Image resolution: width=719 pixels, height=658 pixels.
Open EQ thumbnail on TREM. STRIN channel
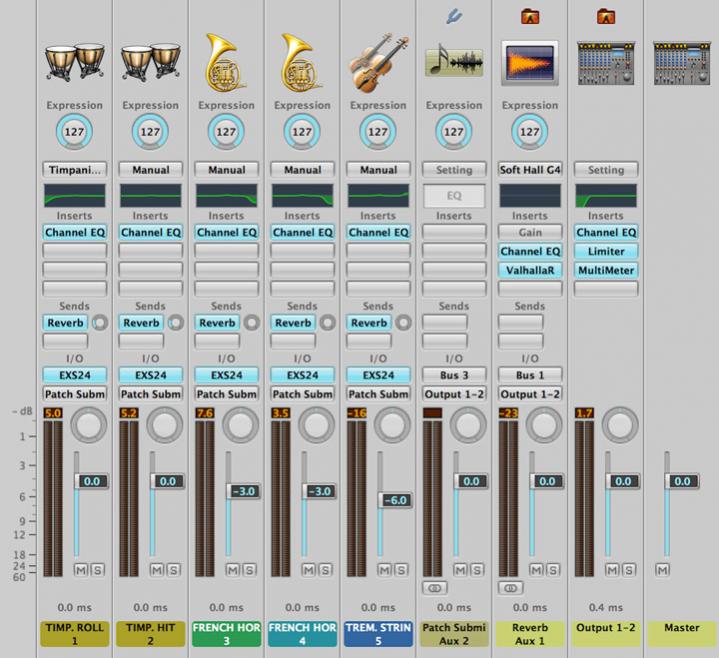[x=378, y=196]
